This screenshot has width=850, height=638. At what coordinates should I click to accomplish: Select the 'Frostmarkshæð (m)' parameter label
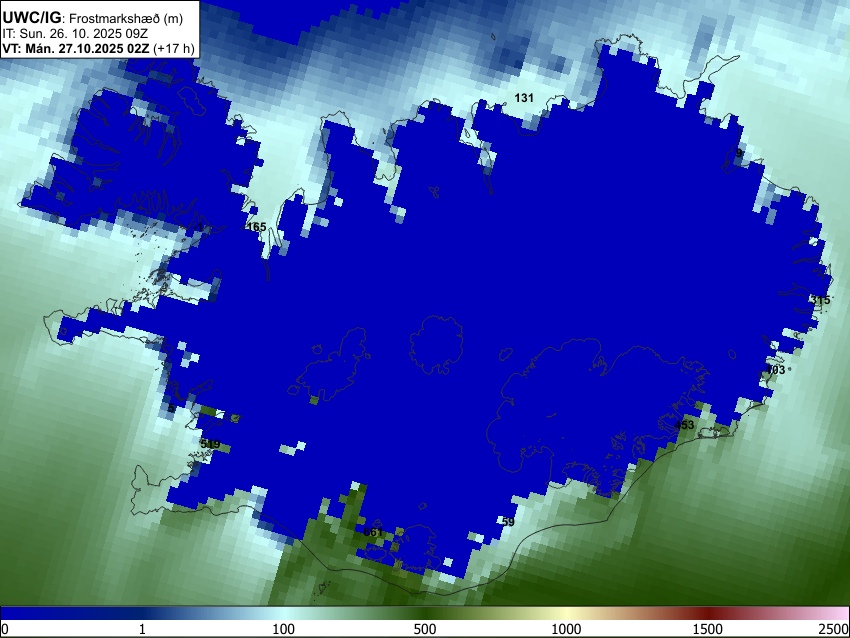[126, 18]
